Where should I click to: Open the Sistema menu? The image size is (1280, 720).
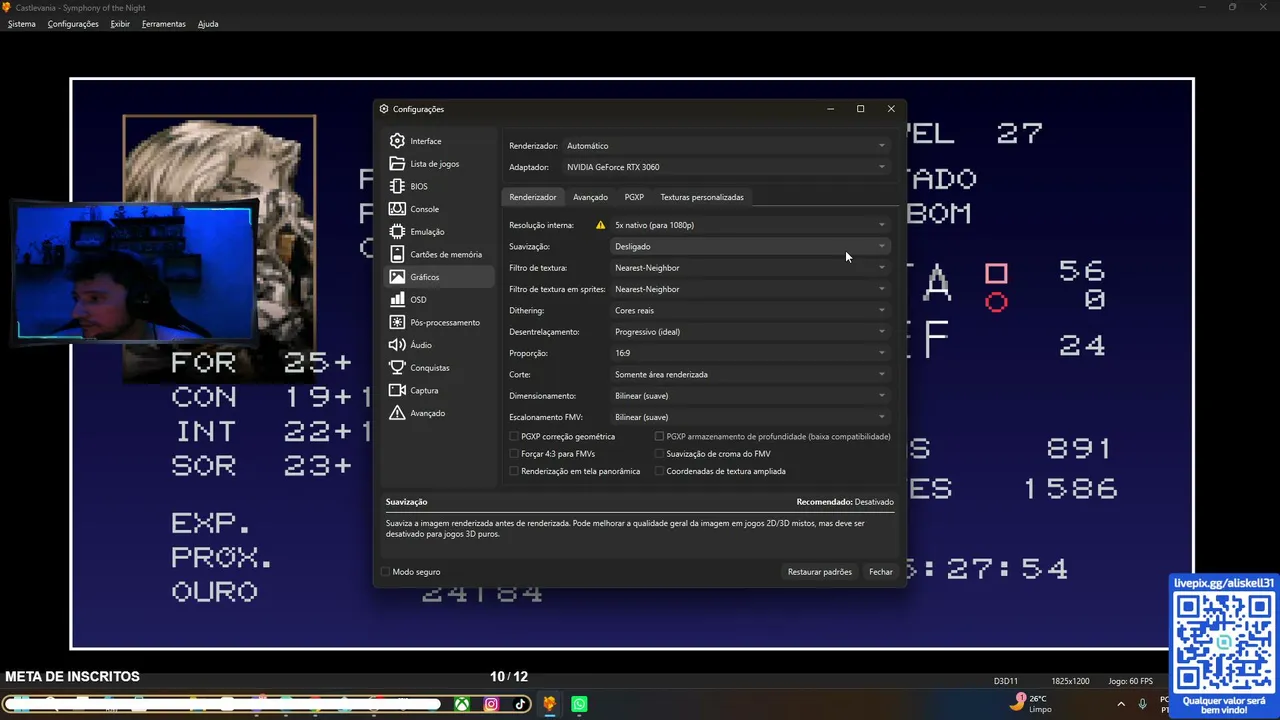[x=21, y=24]
